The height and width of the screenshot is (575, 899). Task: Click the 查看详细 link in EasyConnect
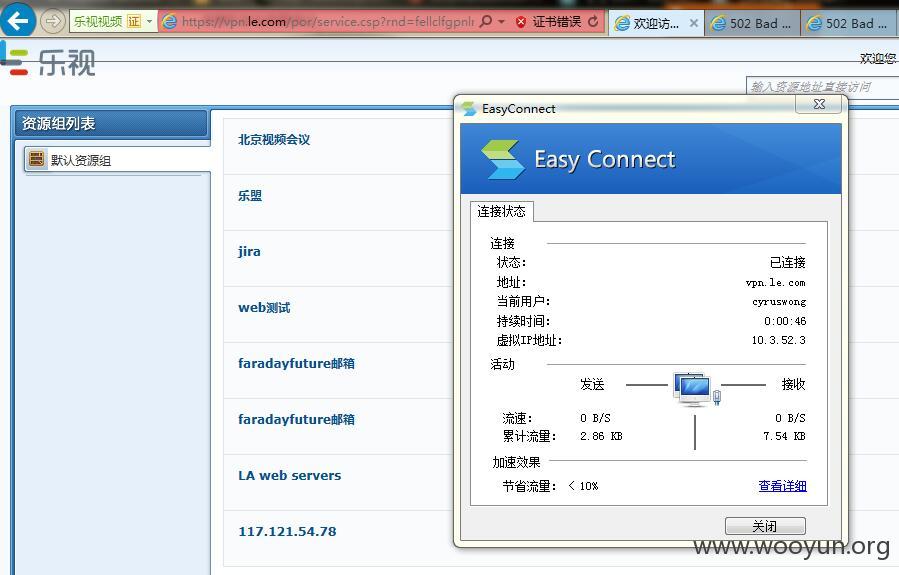pos(782,486)
